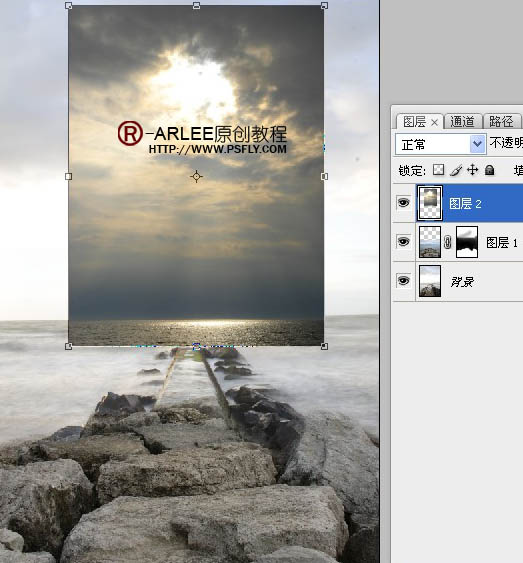
Task: Select the 图层 1 image thumbnail
Action: coord(430,242)
